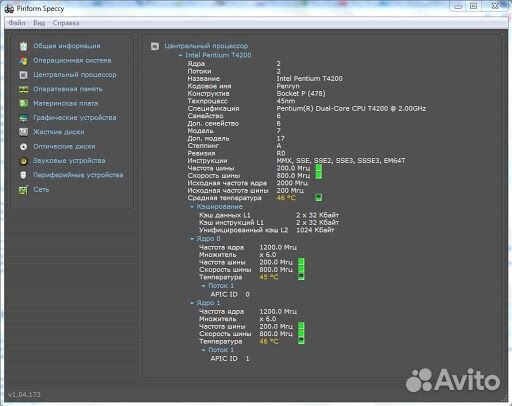Click the Piriform Specy title bar app icon
The width and height of the screenshot is (512, 406).
point(9,9)
